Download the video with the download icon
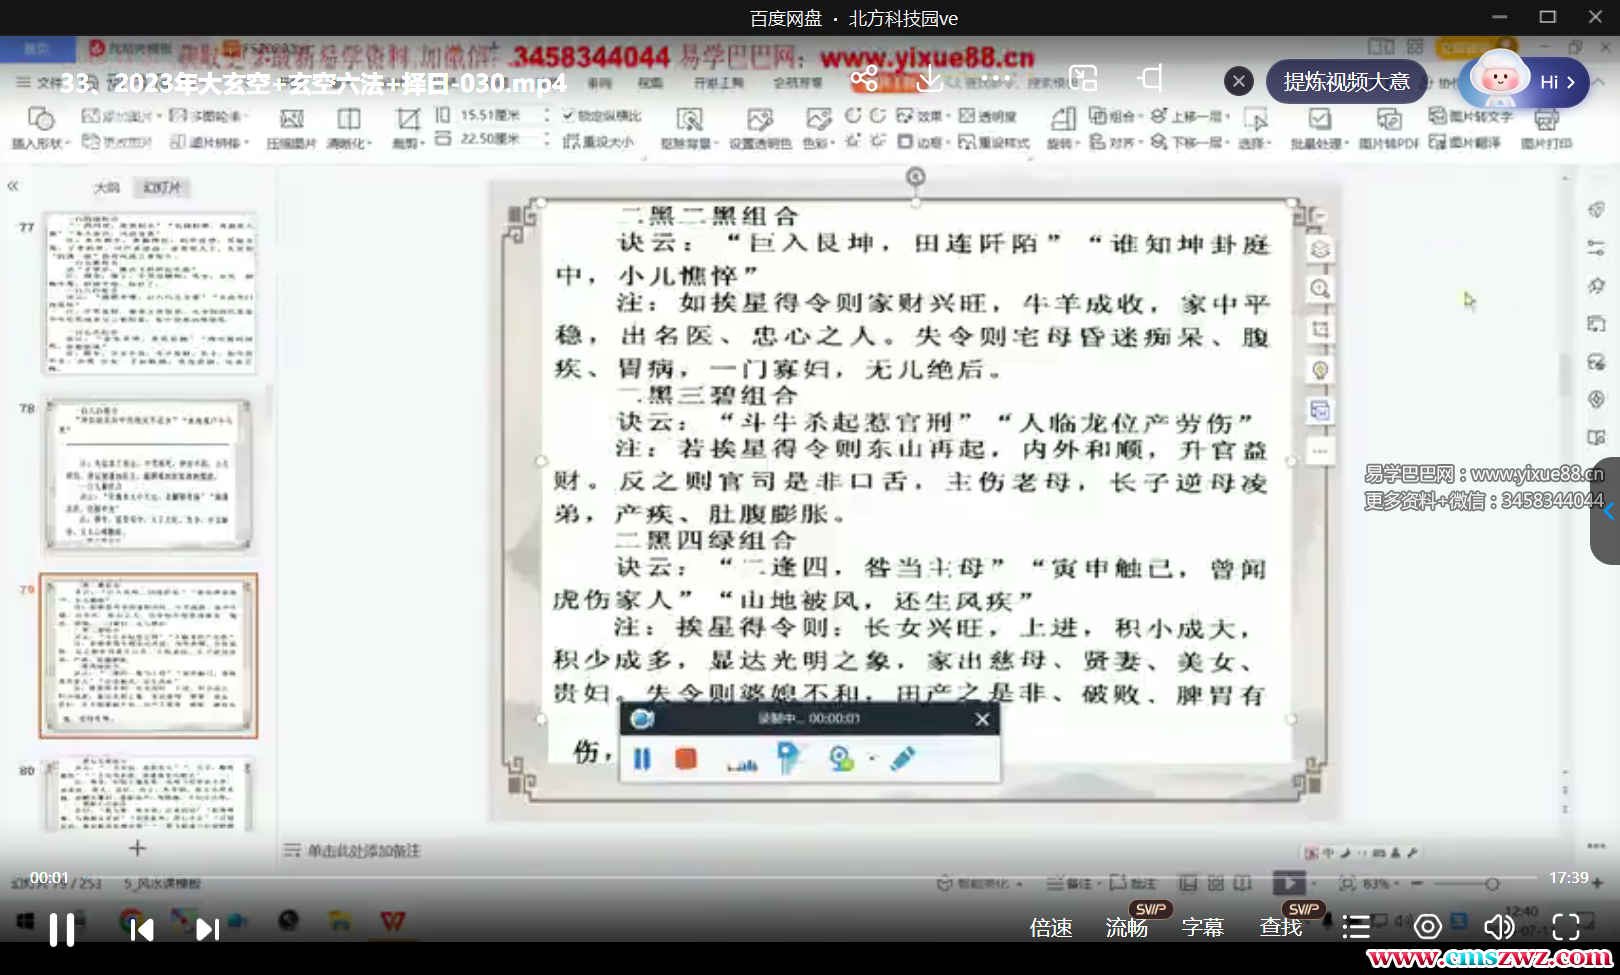Image resolution: width=1620 pixels, height=975 pixels. pyautogui.click(x=929, y=79)
